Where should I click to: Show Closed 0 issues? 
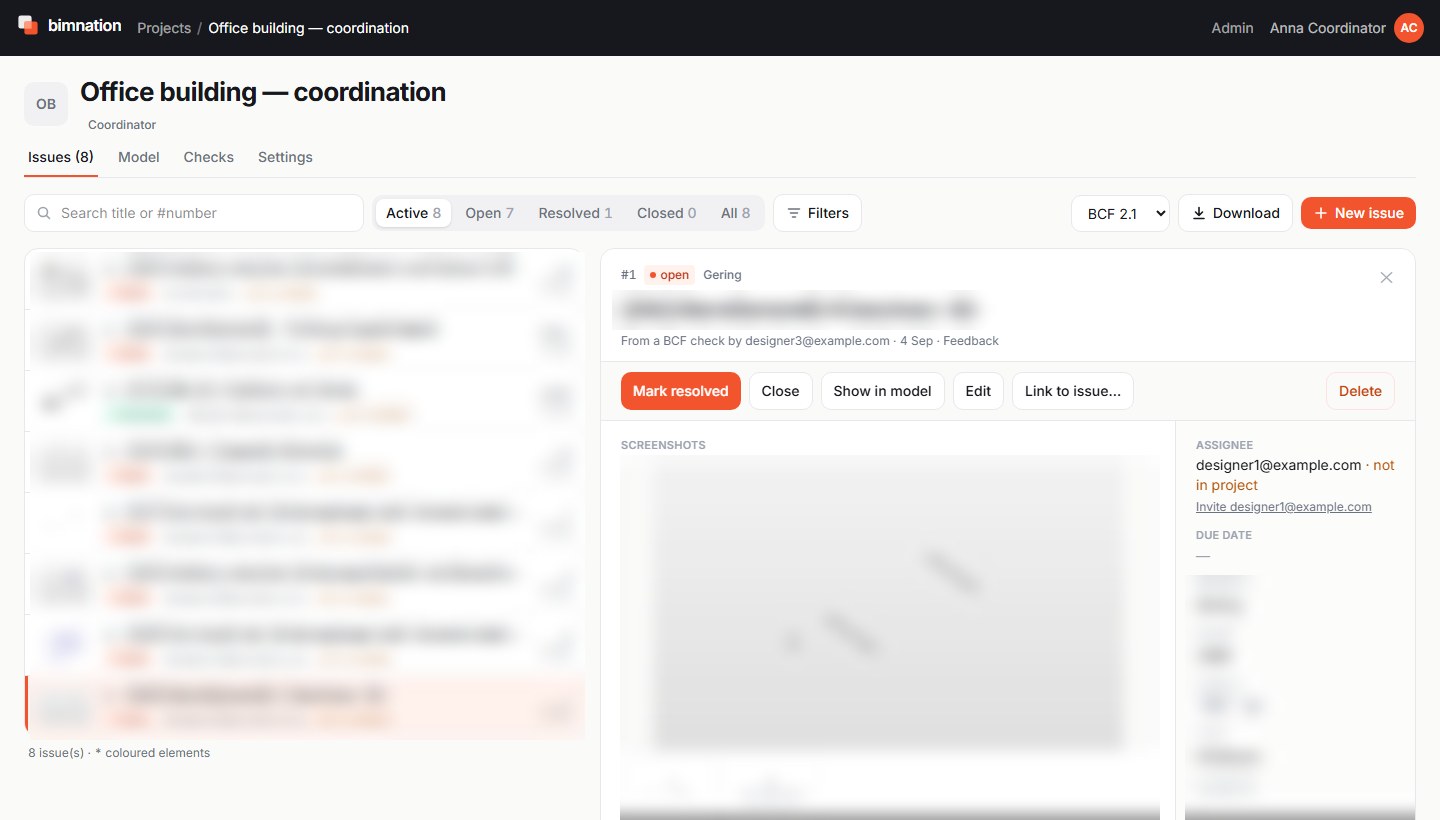[x=667, y=213]
